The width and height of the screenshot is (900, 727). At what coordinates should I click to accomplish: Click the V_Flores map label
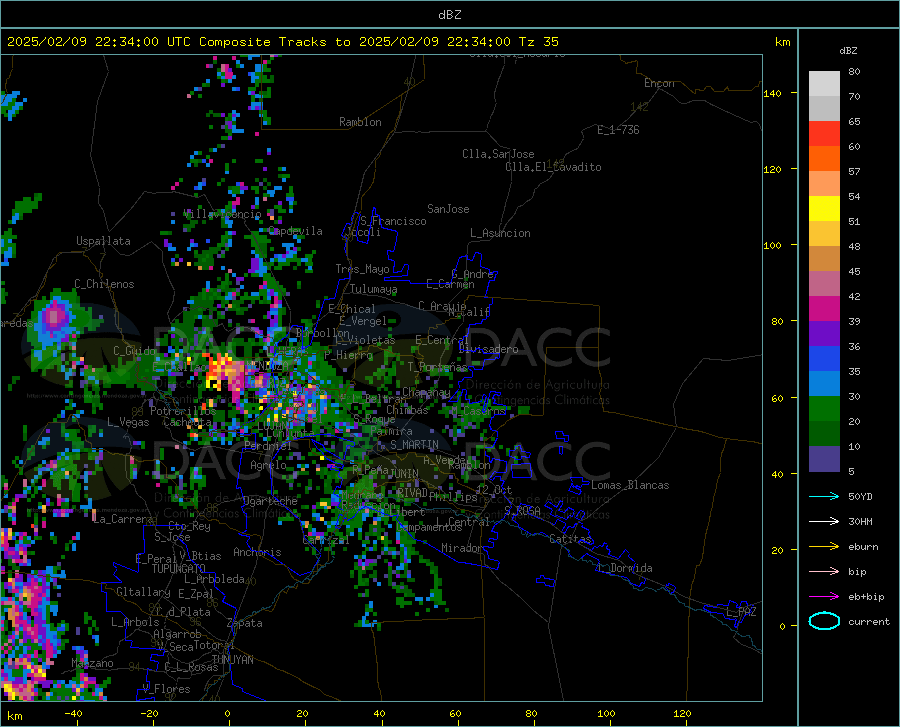pyautogui.click(x=166, y=689)
